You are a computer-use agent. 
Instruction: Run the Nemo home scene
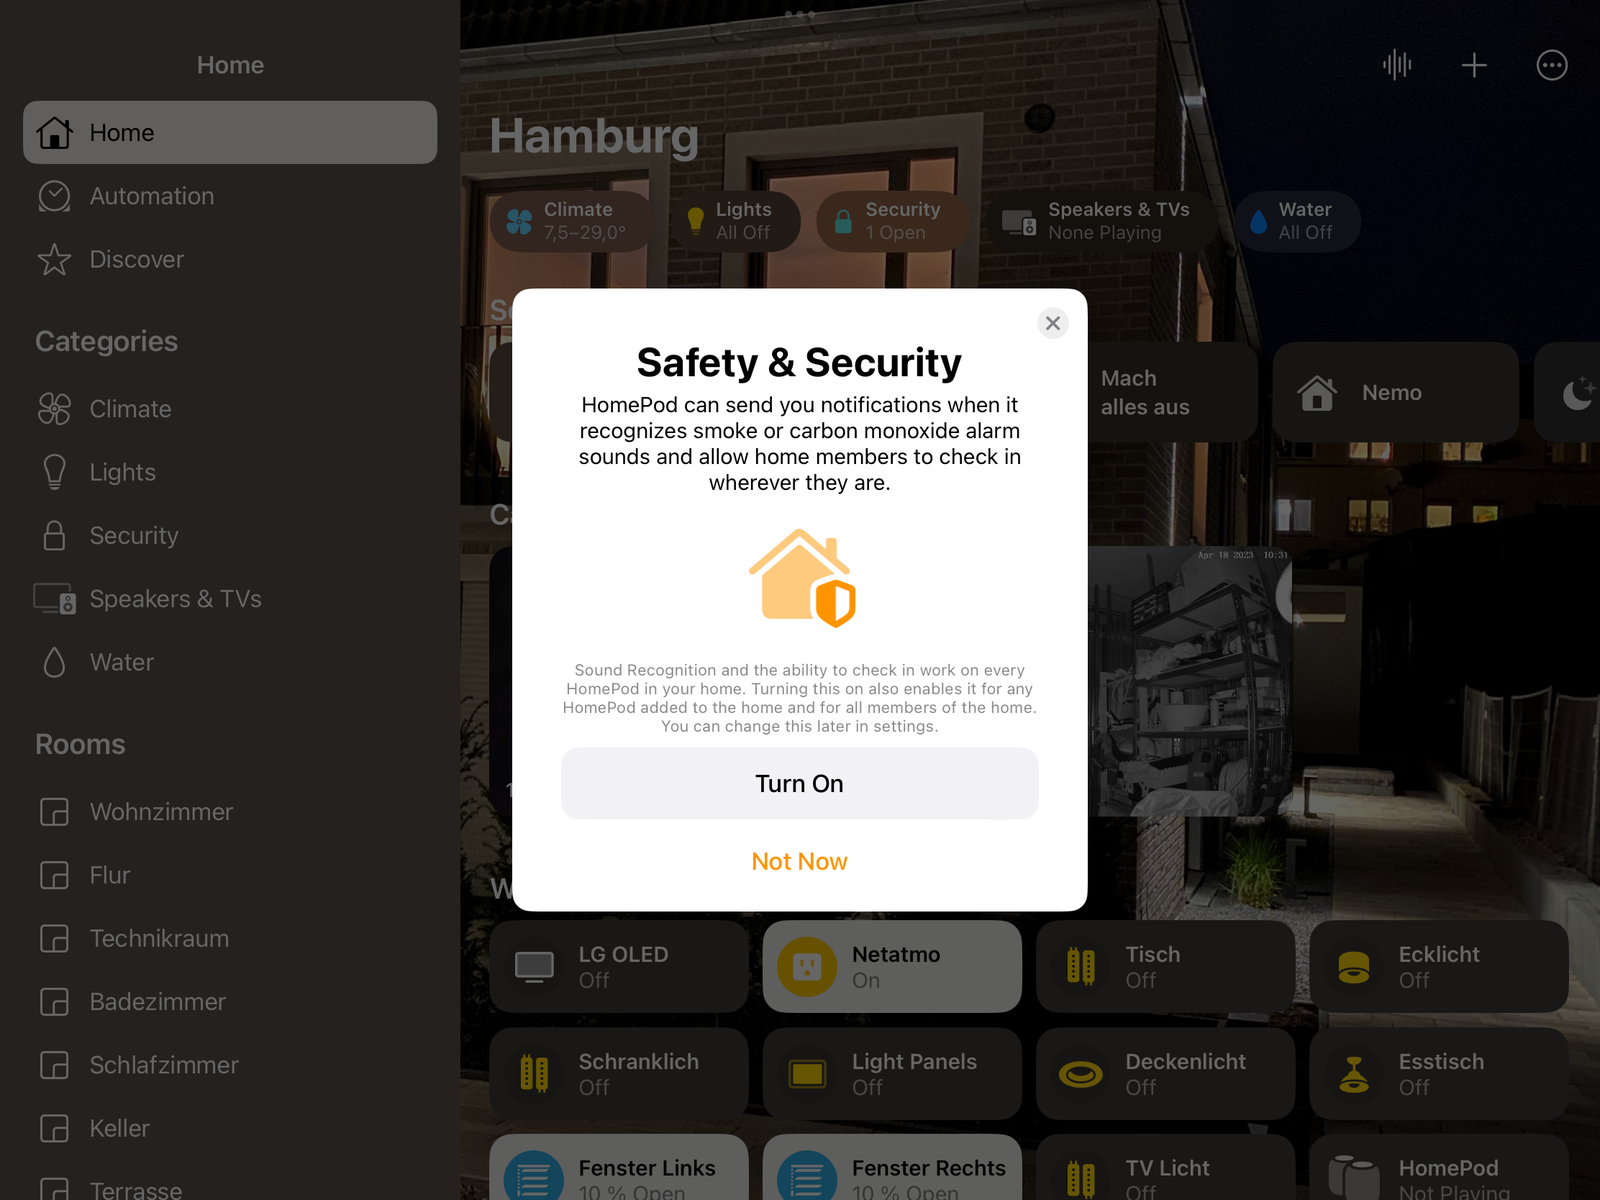[1395, 392]
